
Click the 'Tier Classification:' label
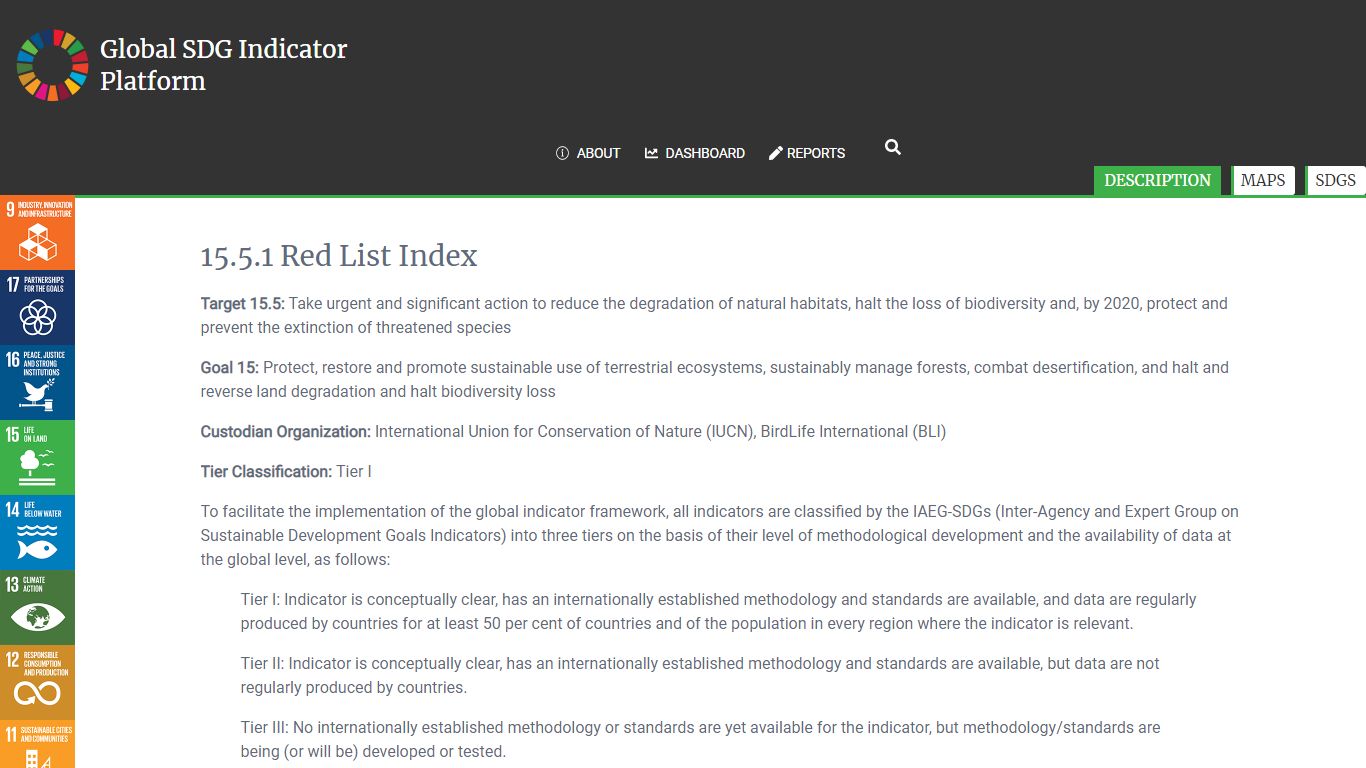point(266,471)
